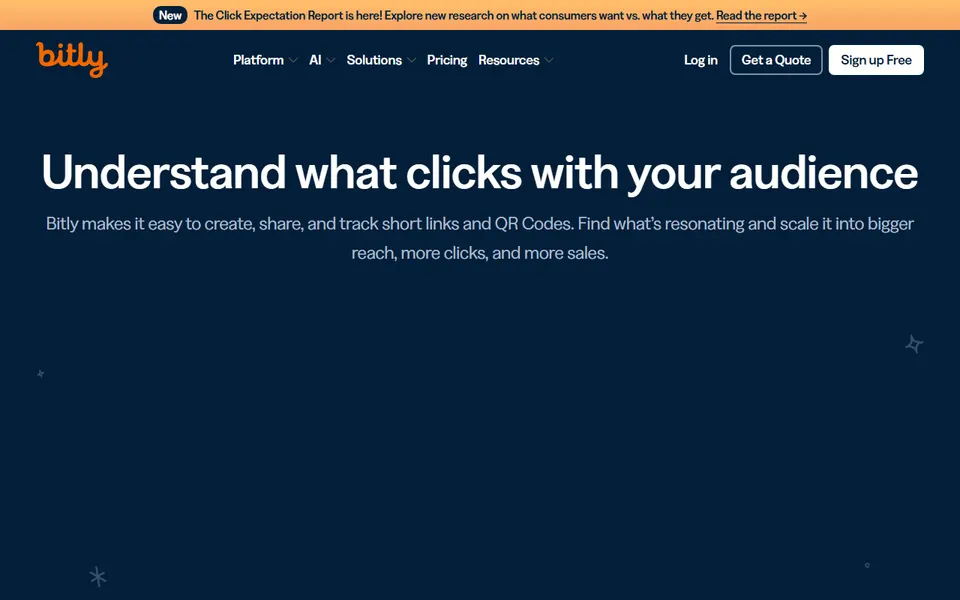Screen dimensions: 960x600
Task: Go to the Pricing page
Action: [x=447, y=60]
